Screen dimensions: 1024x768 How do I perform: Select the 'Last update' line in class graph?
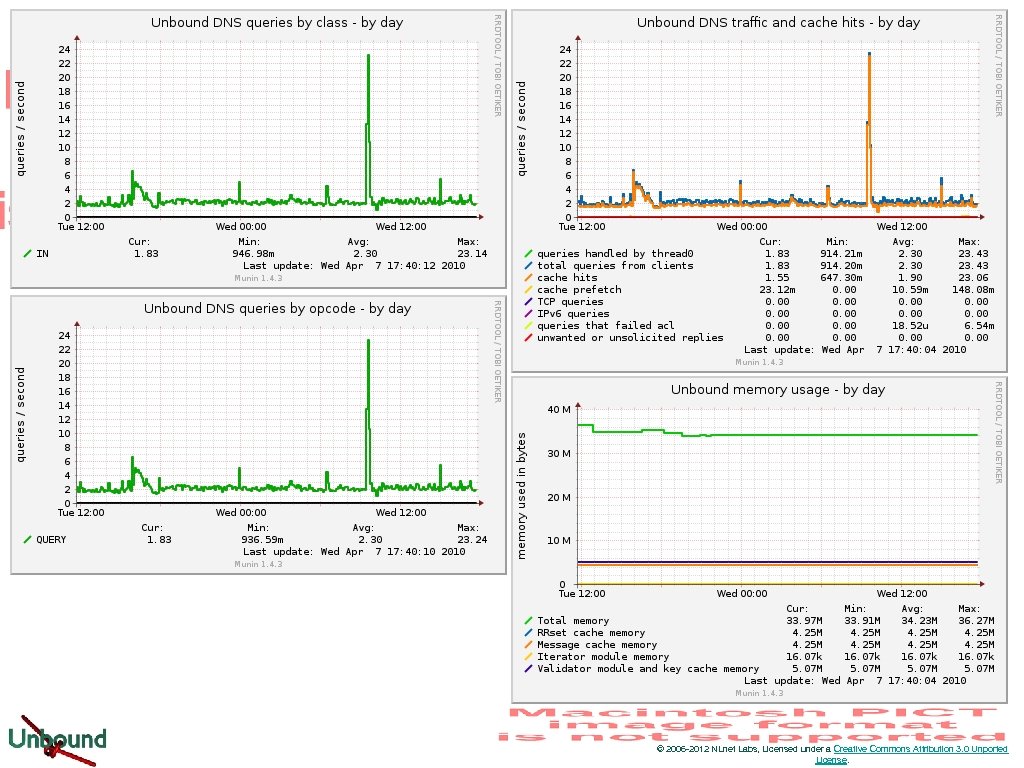pyautogui.click(x=354, y=265)
